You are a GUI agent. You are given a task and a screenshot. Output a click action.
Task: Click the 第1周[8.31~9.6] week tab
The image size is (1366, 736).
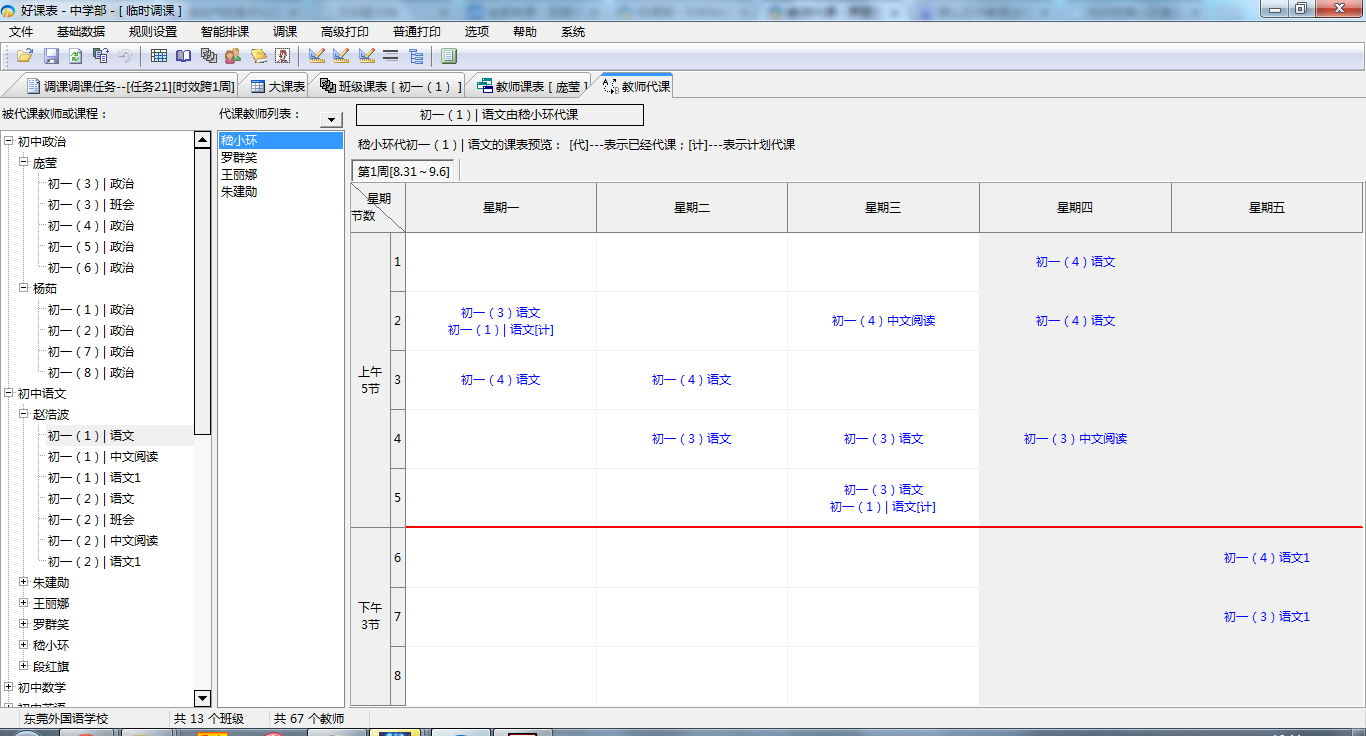click(x=403, y=171)
